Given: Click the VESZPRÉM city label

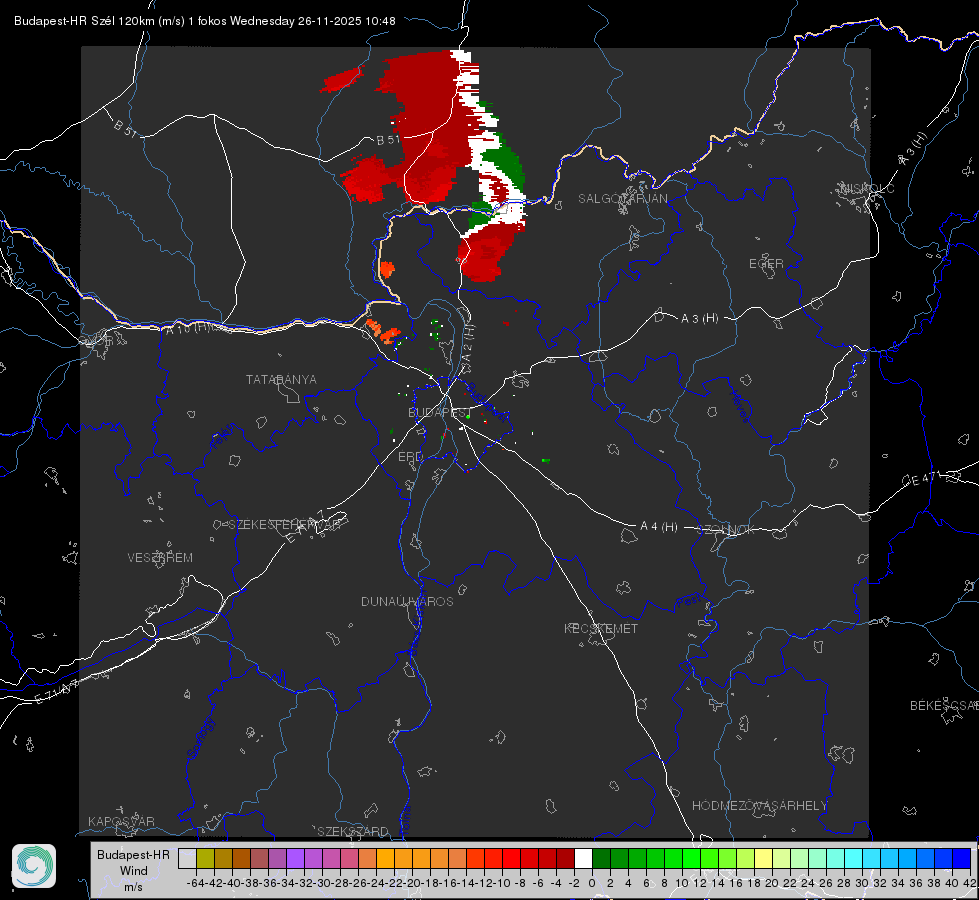Looking at the screenshot, I should point(160,558).
